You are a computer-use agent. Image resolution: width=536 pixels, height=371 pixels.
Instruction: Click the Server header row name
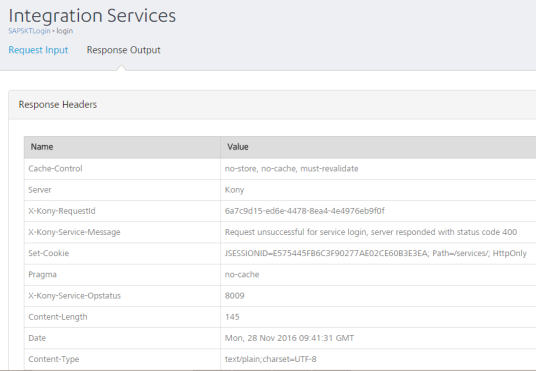click(40, 190)
